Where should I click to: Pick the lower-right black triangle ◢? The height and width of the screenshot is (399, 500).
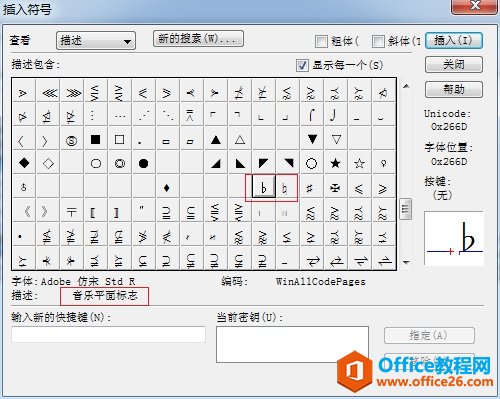(x=216, y=163)
